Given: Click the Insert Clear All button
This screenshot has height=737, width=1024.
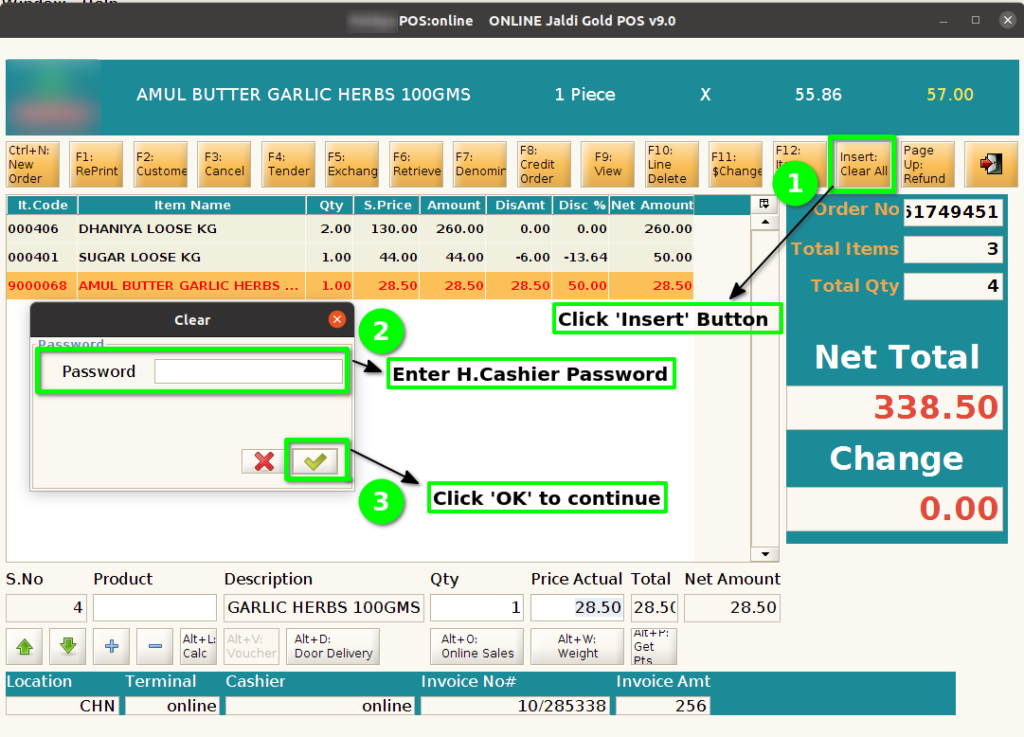Looking at the screenshot, I should [x=863, y=164].
